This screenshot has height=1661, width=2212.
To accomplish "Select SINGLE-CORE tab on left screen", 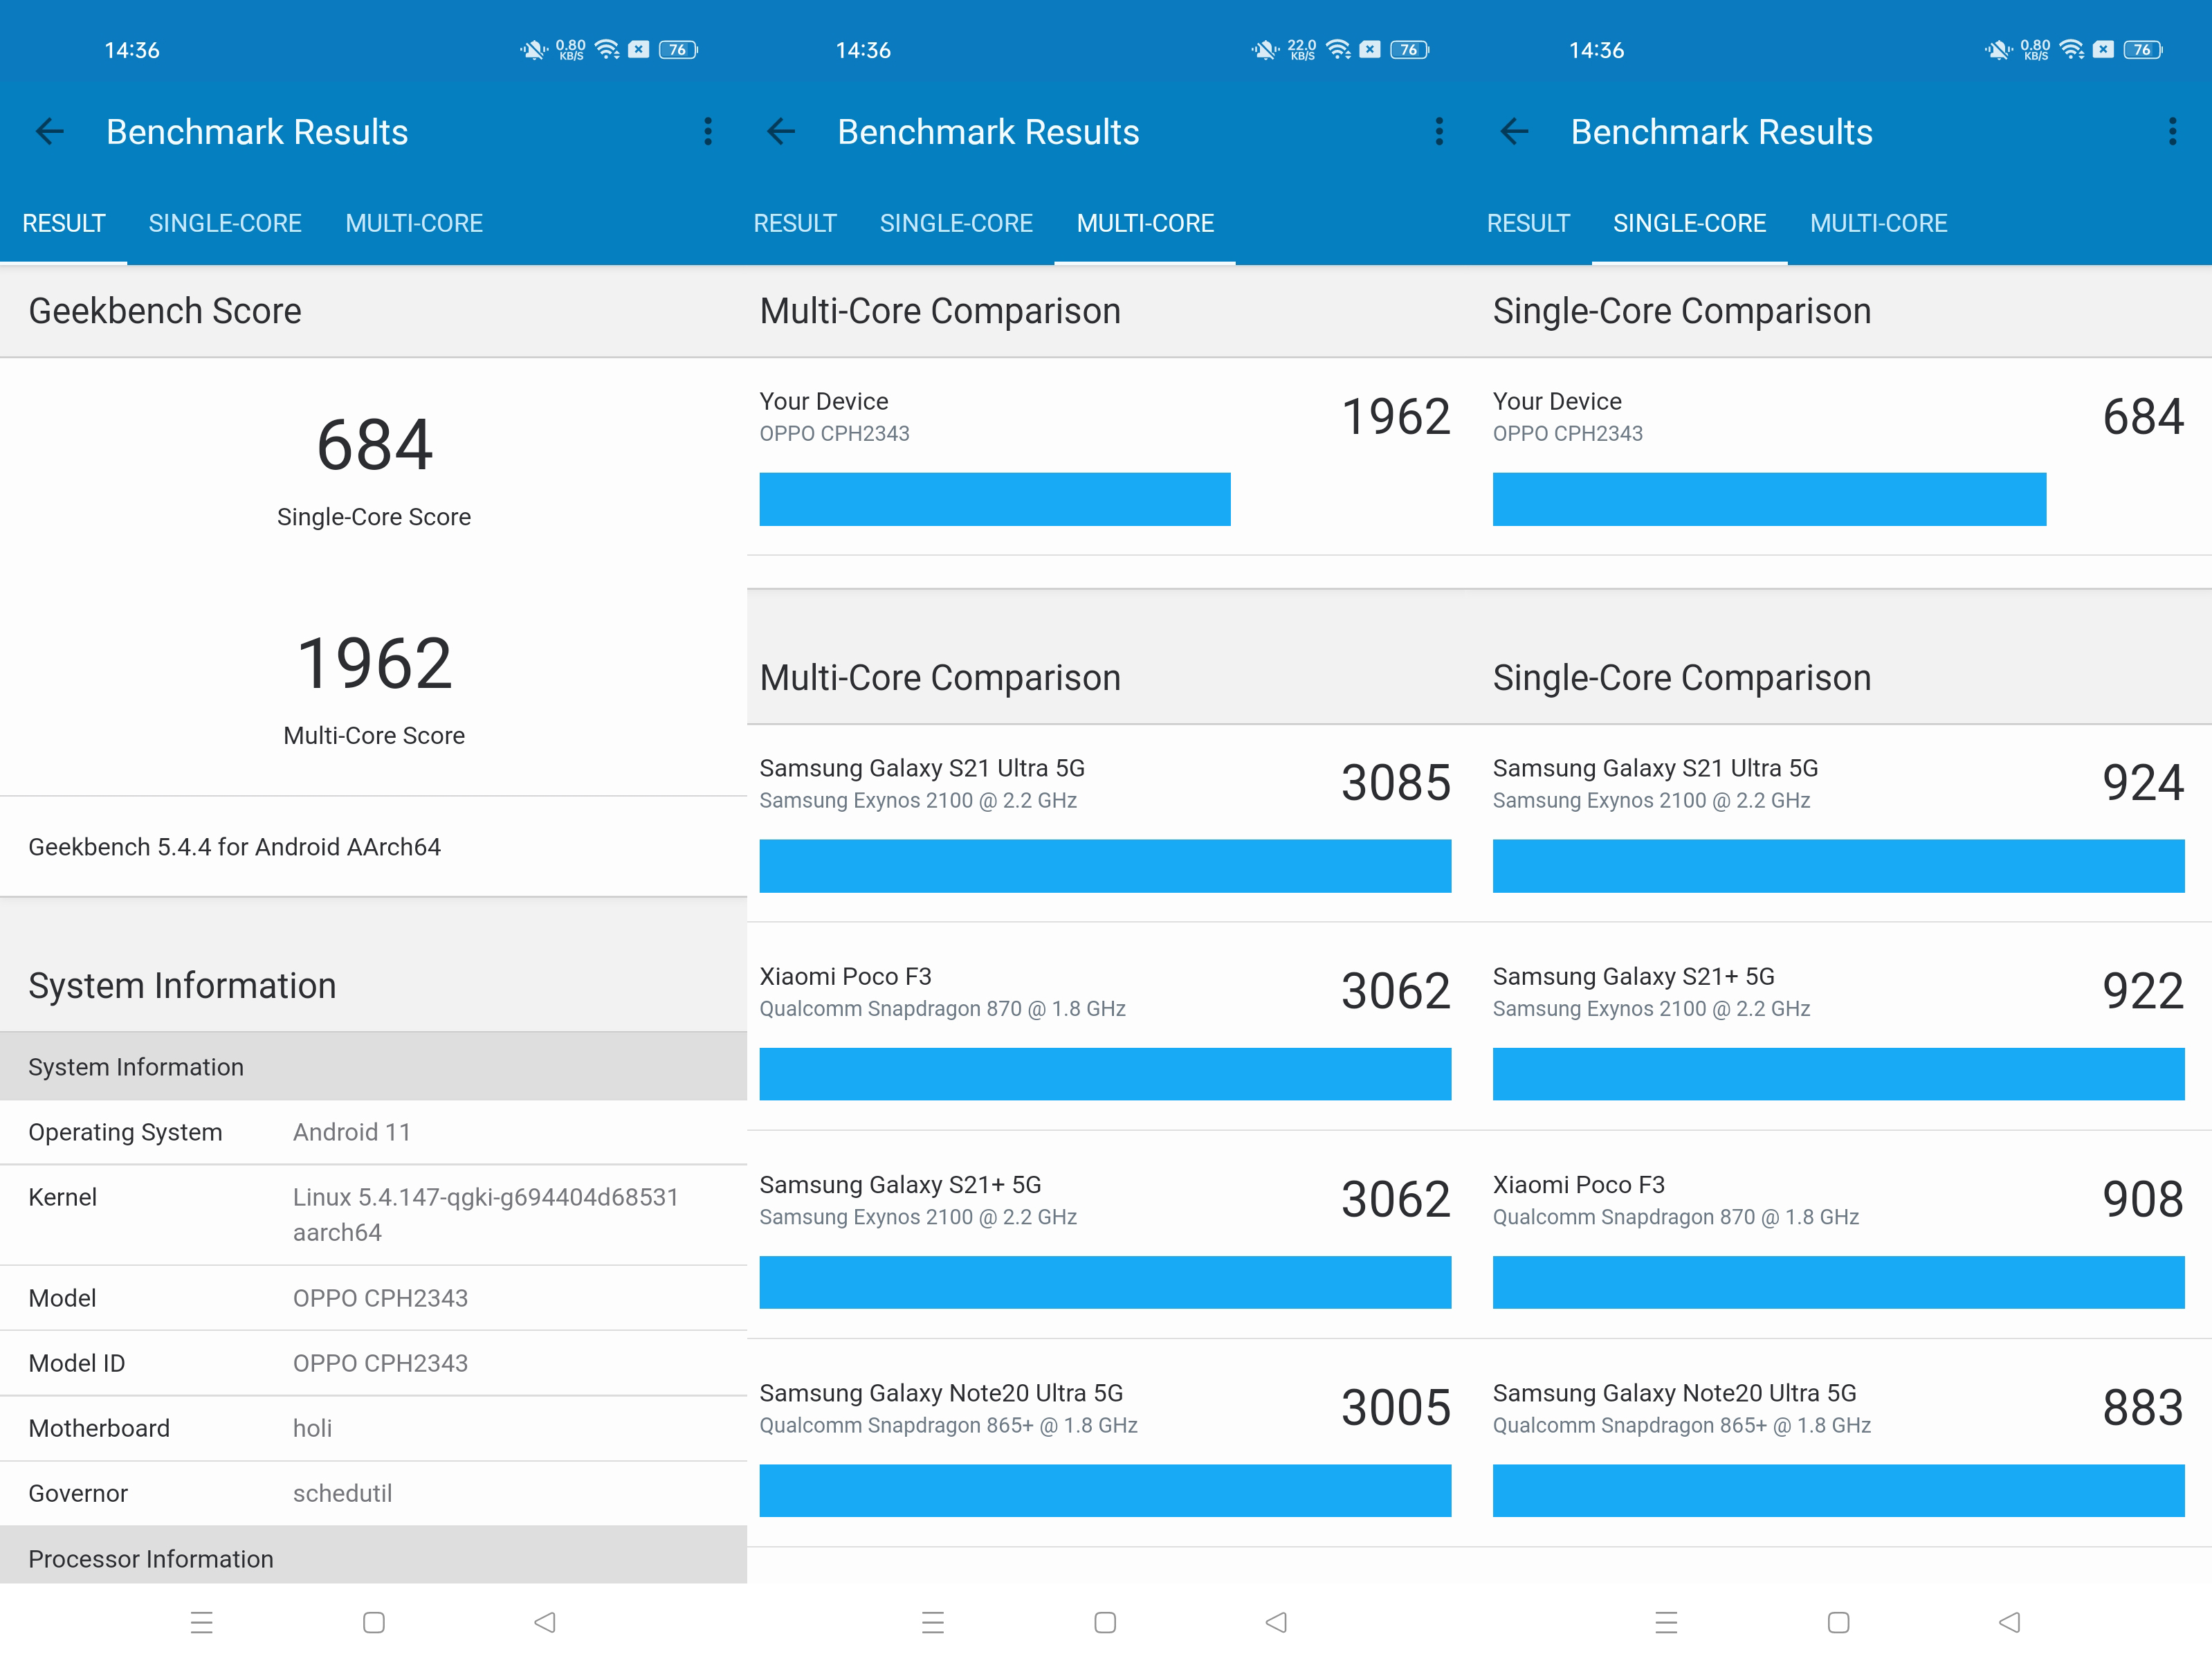I will (x=225, y=223).
